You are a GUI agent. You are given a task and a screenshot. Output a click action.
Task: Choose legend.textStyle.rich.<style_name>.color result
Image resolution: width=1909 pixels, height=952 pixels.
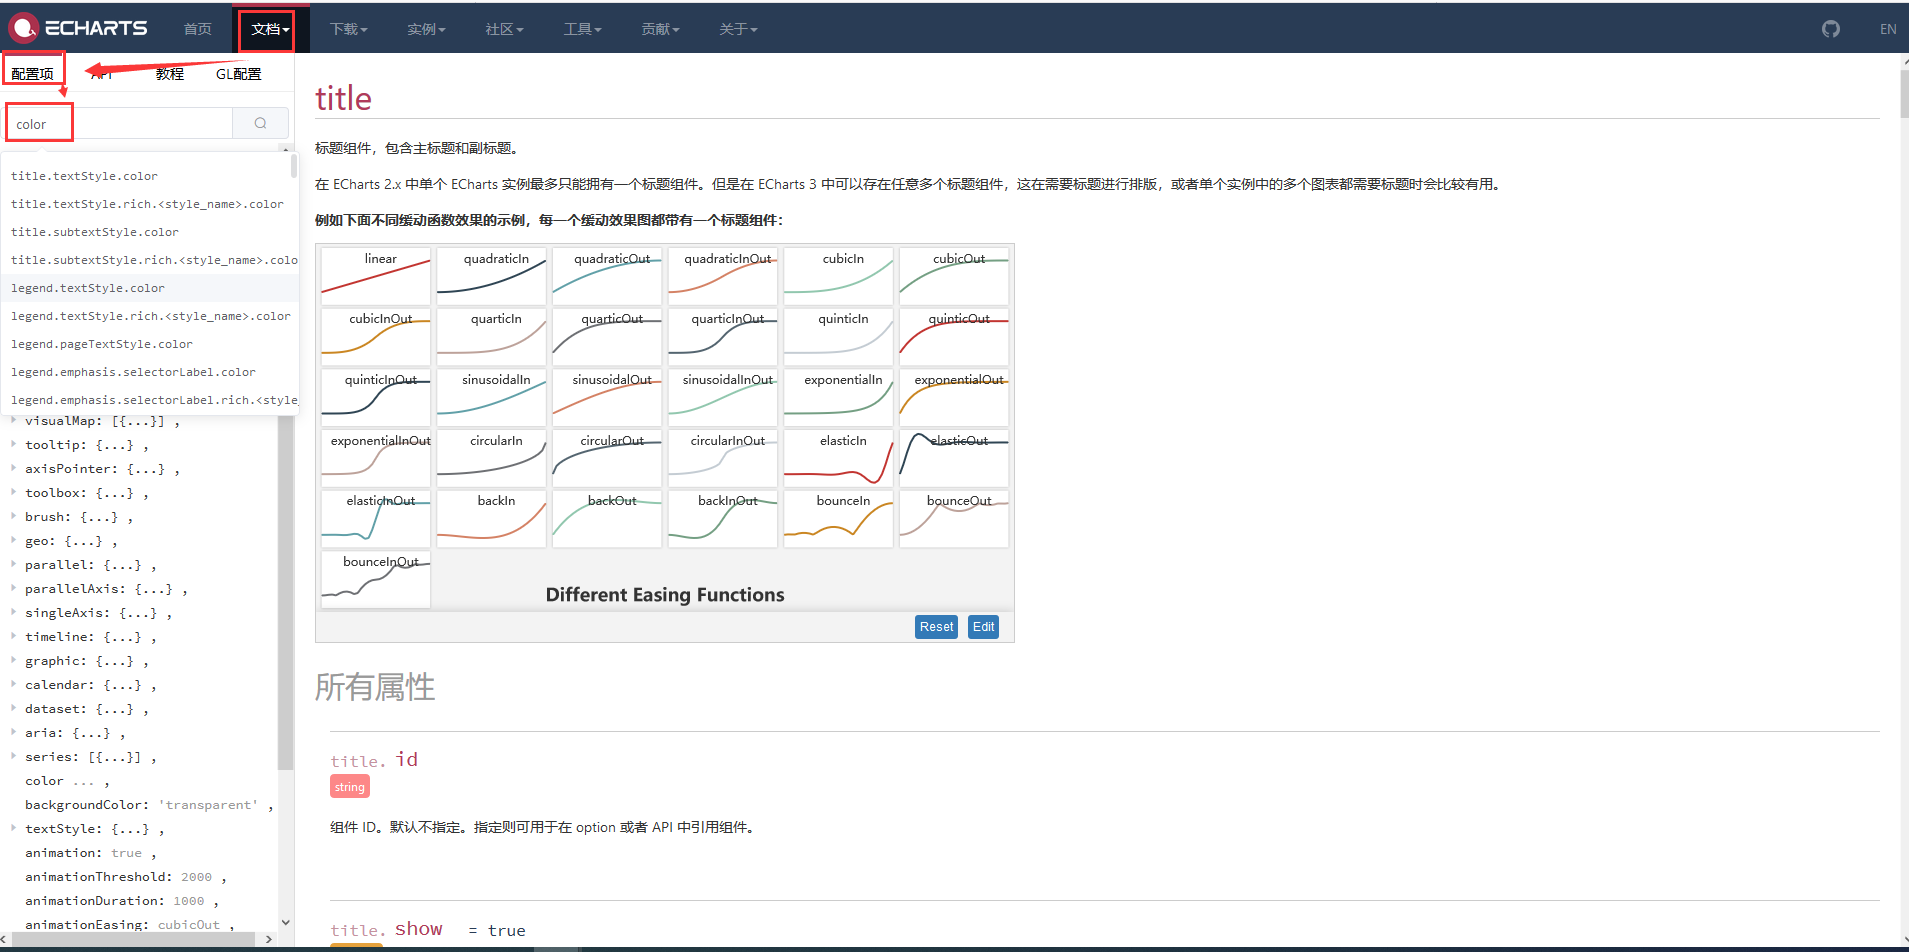point(150,316)
